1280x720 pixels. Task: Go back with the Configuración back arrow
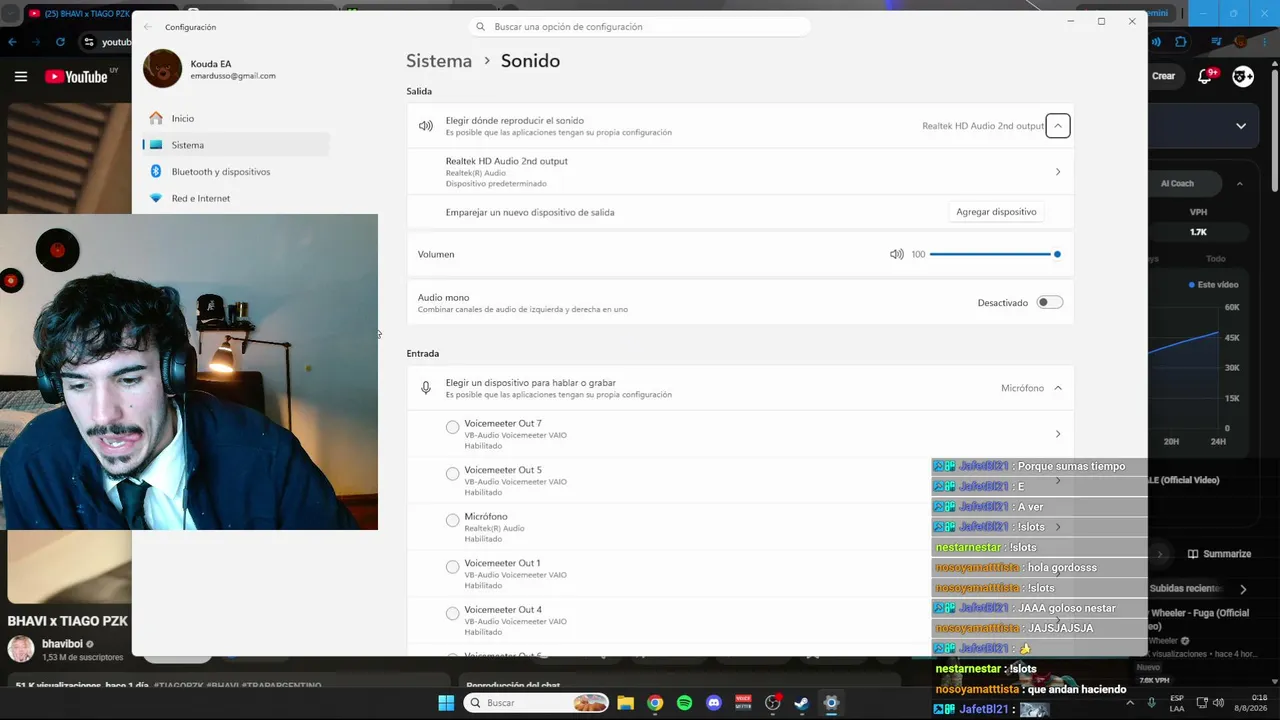click(x=148, y=27)
